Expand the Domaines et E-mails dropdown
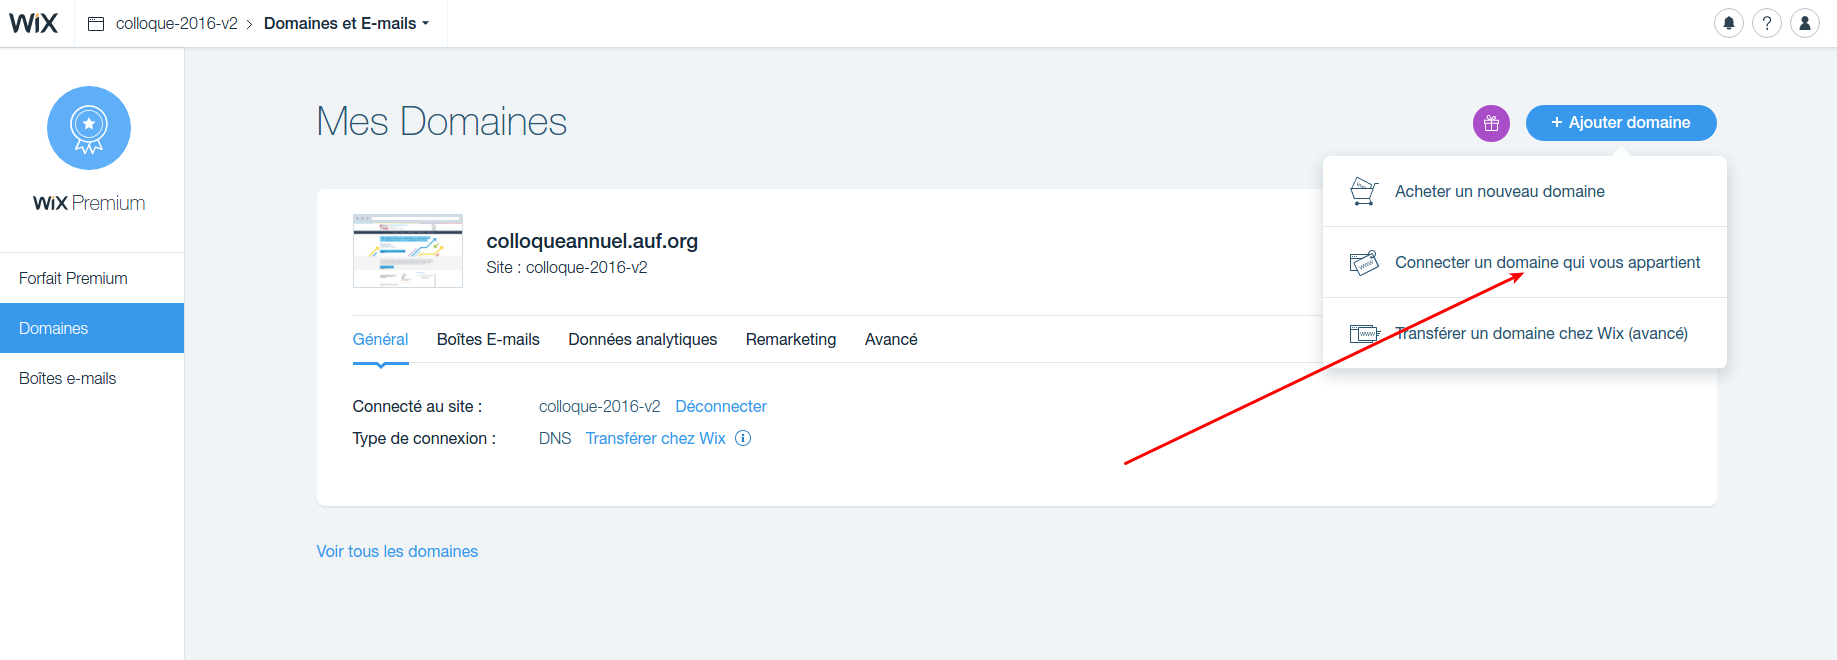The width and height of the screenshot is (1837, 660). 346,23
